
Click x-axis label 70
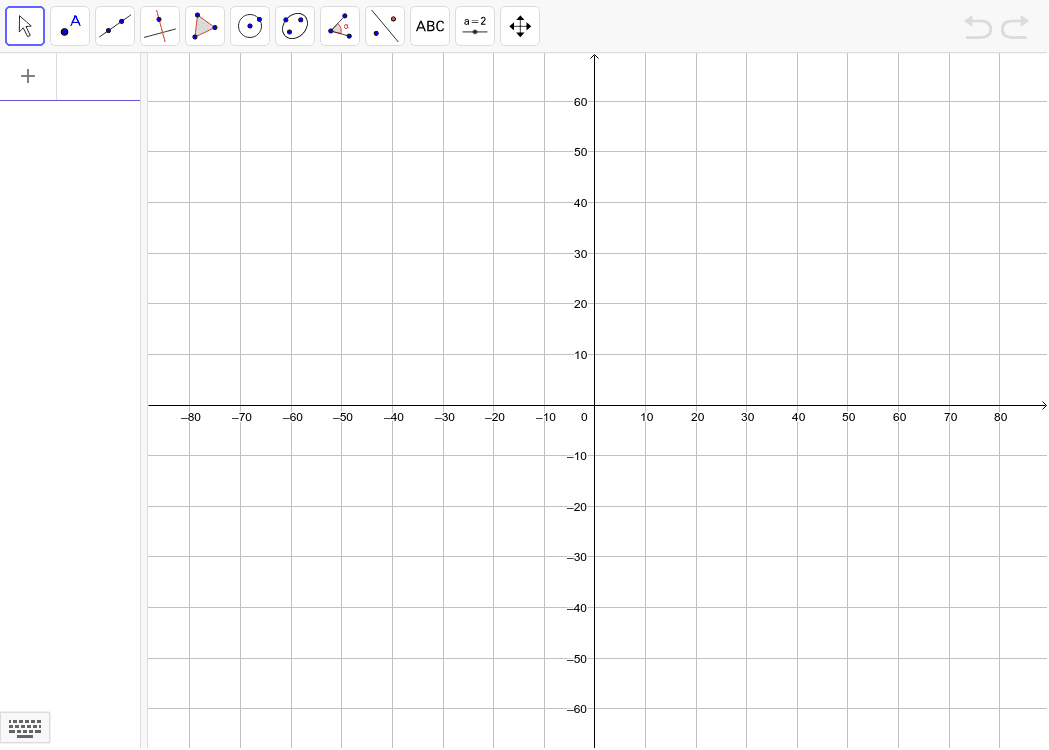950,417
